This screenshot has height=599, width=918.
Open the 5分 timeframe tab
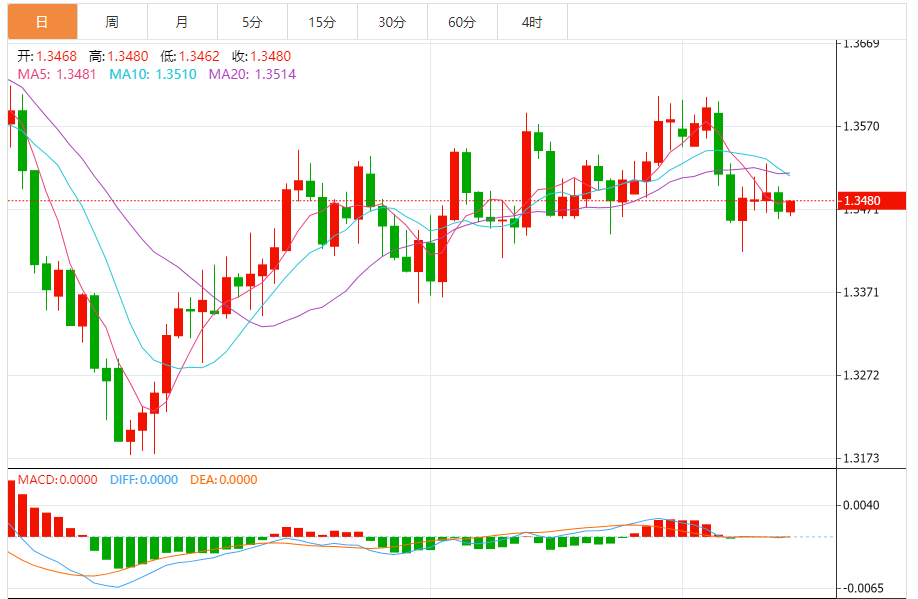pos(252,22)
